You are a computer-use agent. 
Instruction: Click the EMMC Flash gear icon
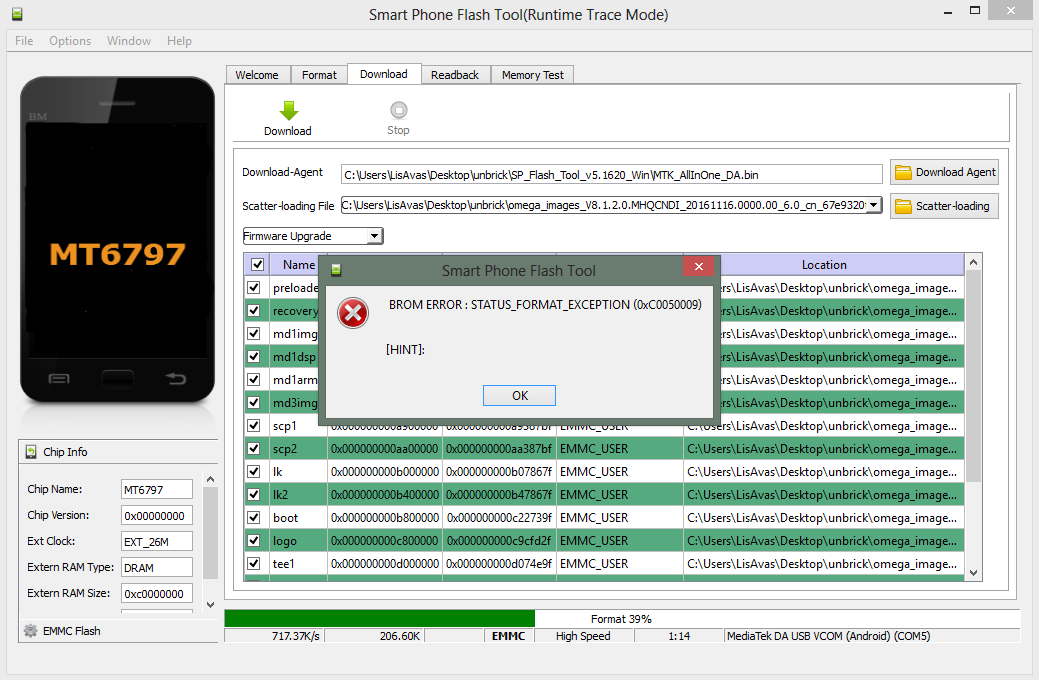(x=31, y=631)
